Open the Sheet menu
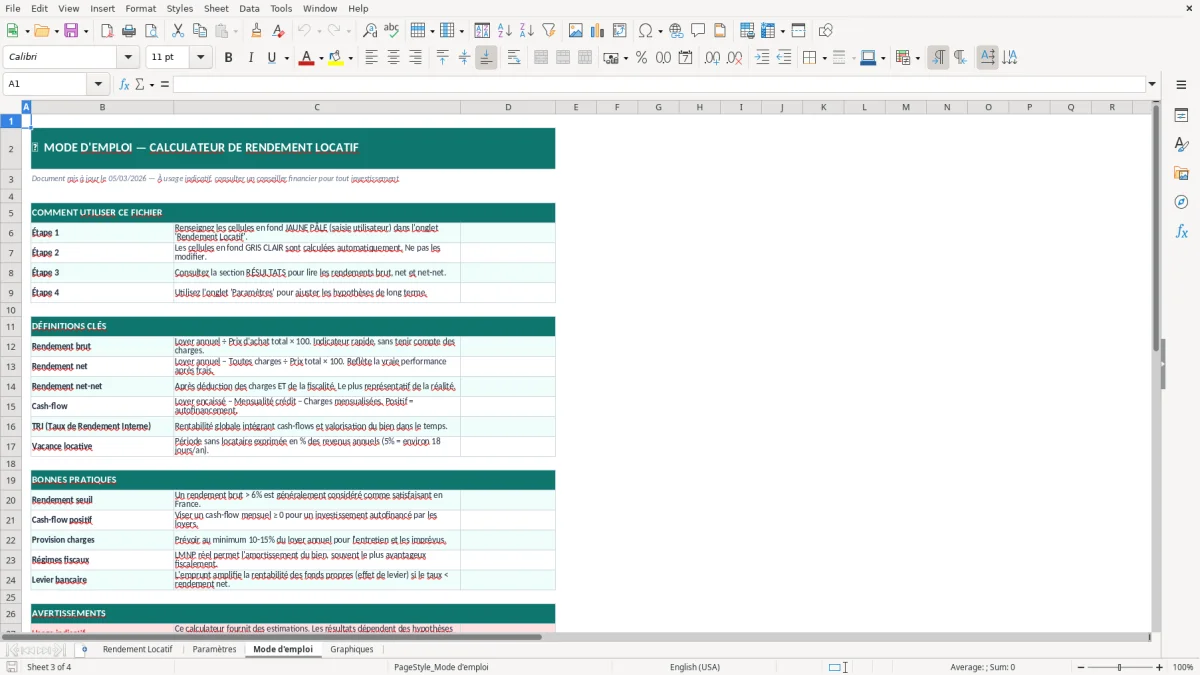 pyautogui.click(x=216, y=8)
